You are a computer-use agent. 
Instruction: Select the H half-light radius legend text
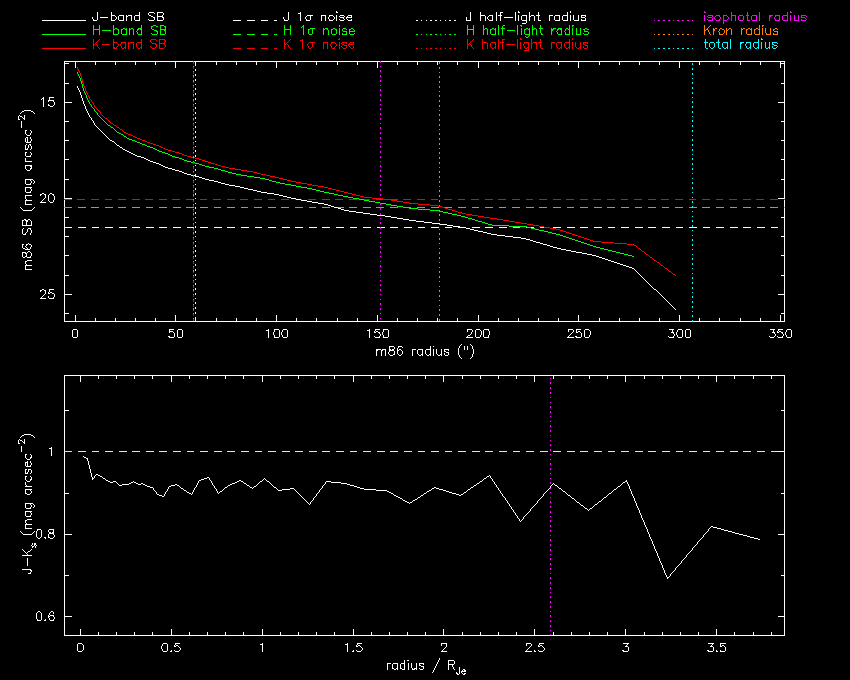point(527,31)
